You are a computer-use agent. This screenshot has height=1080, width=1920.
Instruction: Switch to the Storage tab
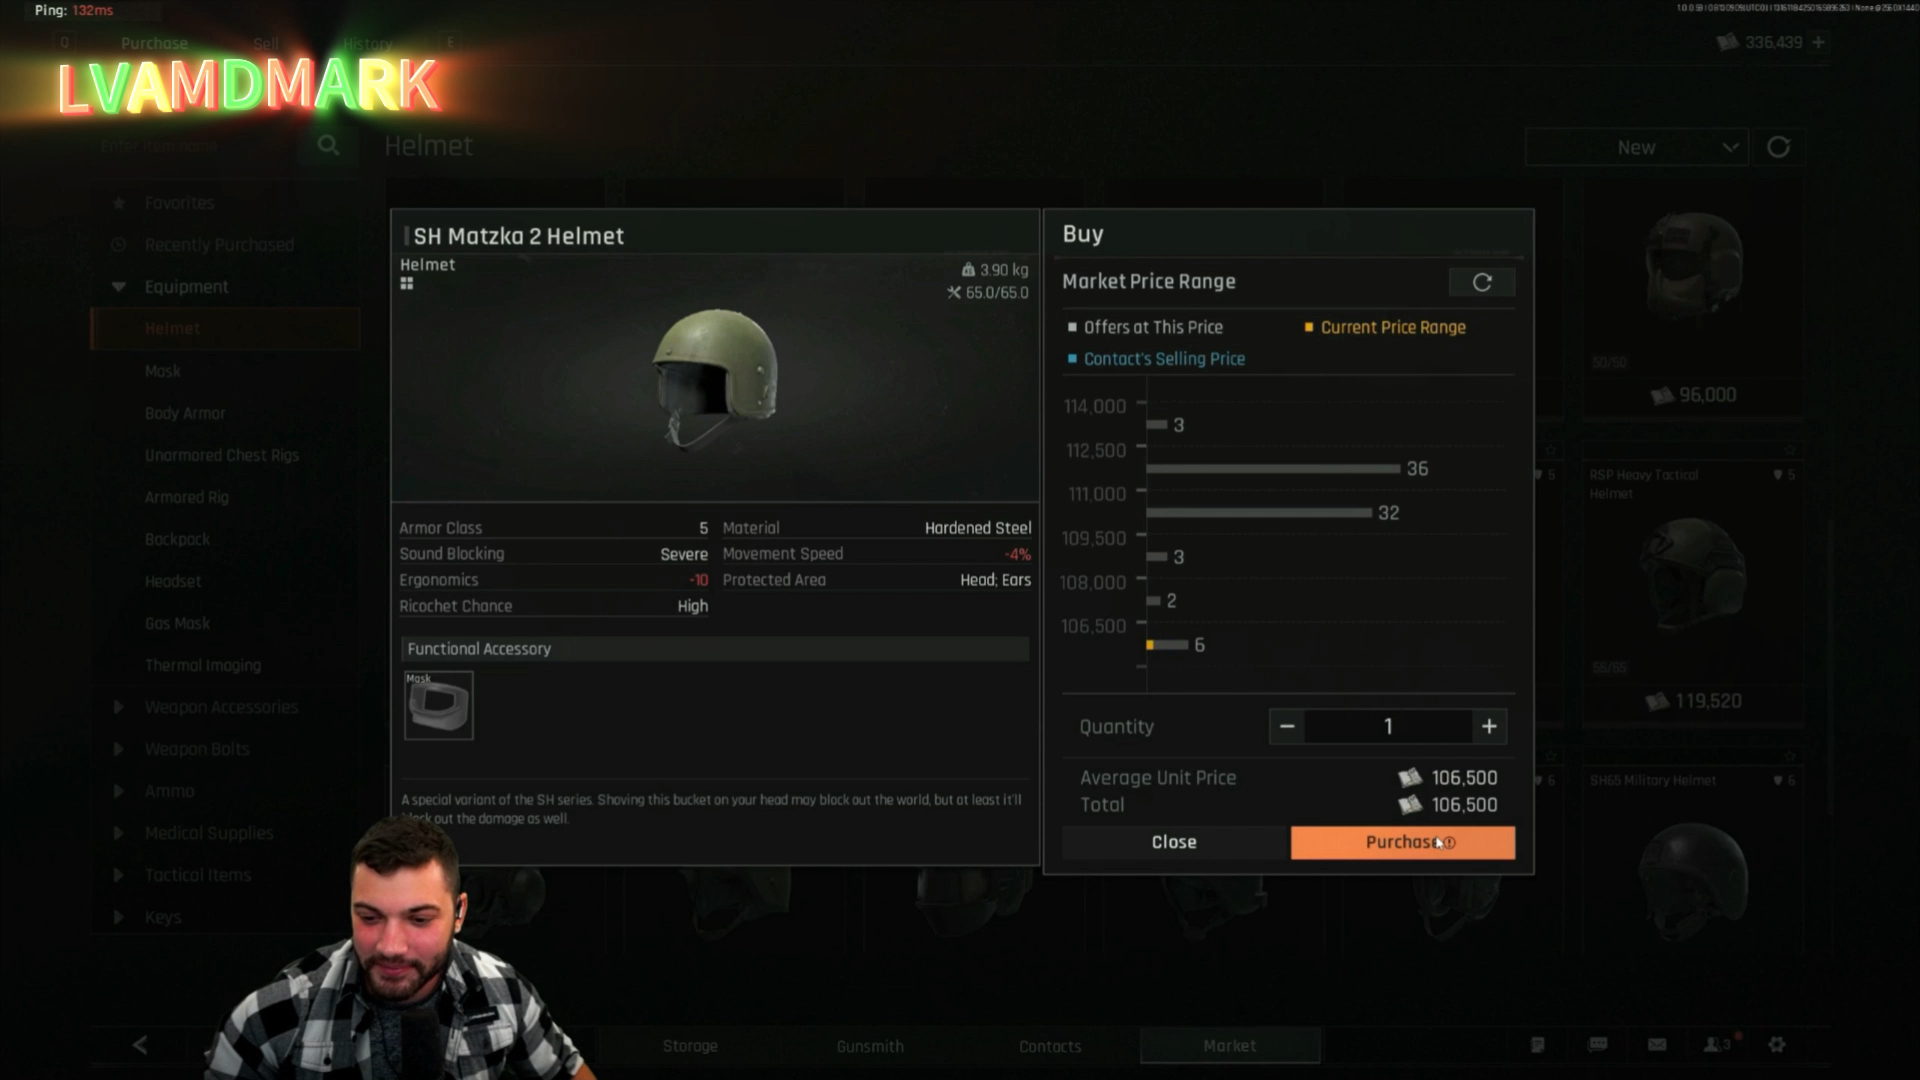[x=690, y=1046]
